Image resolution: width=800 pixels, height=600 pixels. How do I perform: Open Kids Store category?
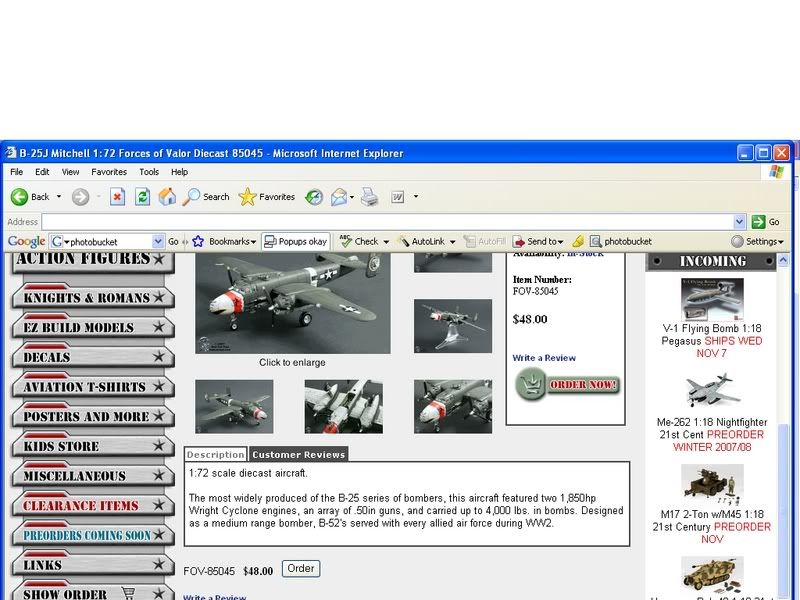click(93, 445)
